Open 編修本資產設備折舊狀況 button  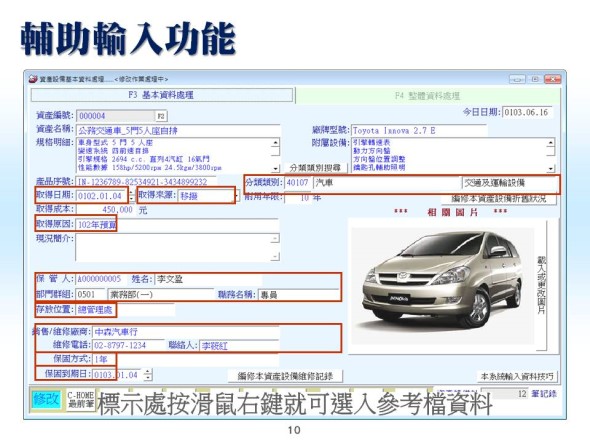pos(499,198)
